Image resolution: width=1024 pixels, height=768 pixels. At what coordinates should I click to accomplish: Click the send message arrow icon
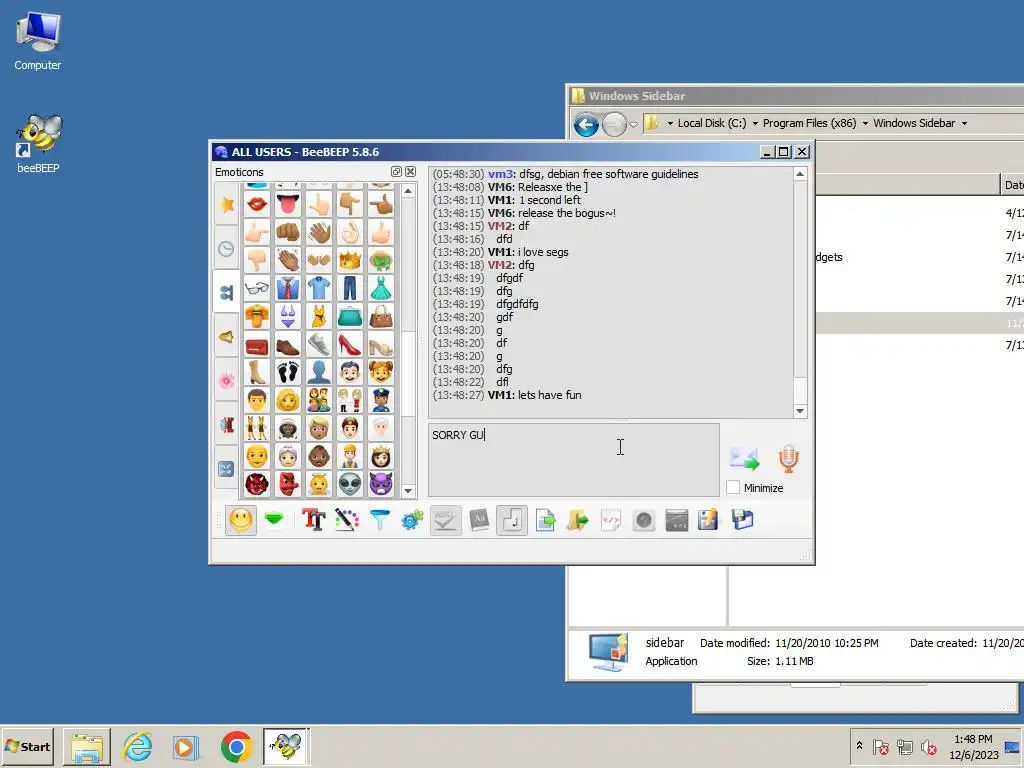[744, 459]
